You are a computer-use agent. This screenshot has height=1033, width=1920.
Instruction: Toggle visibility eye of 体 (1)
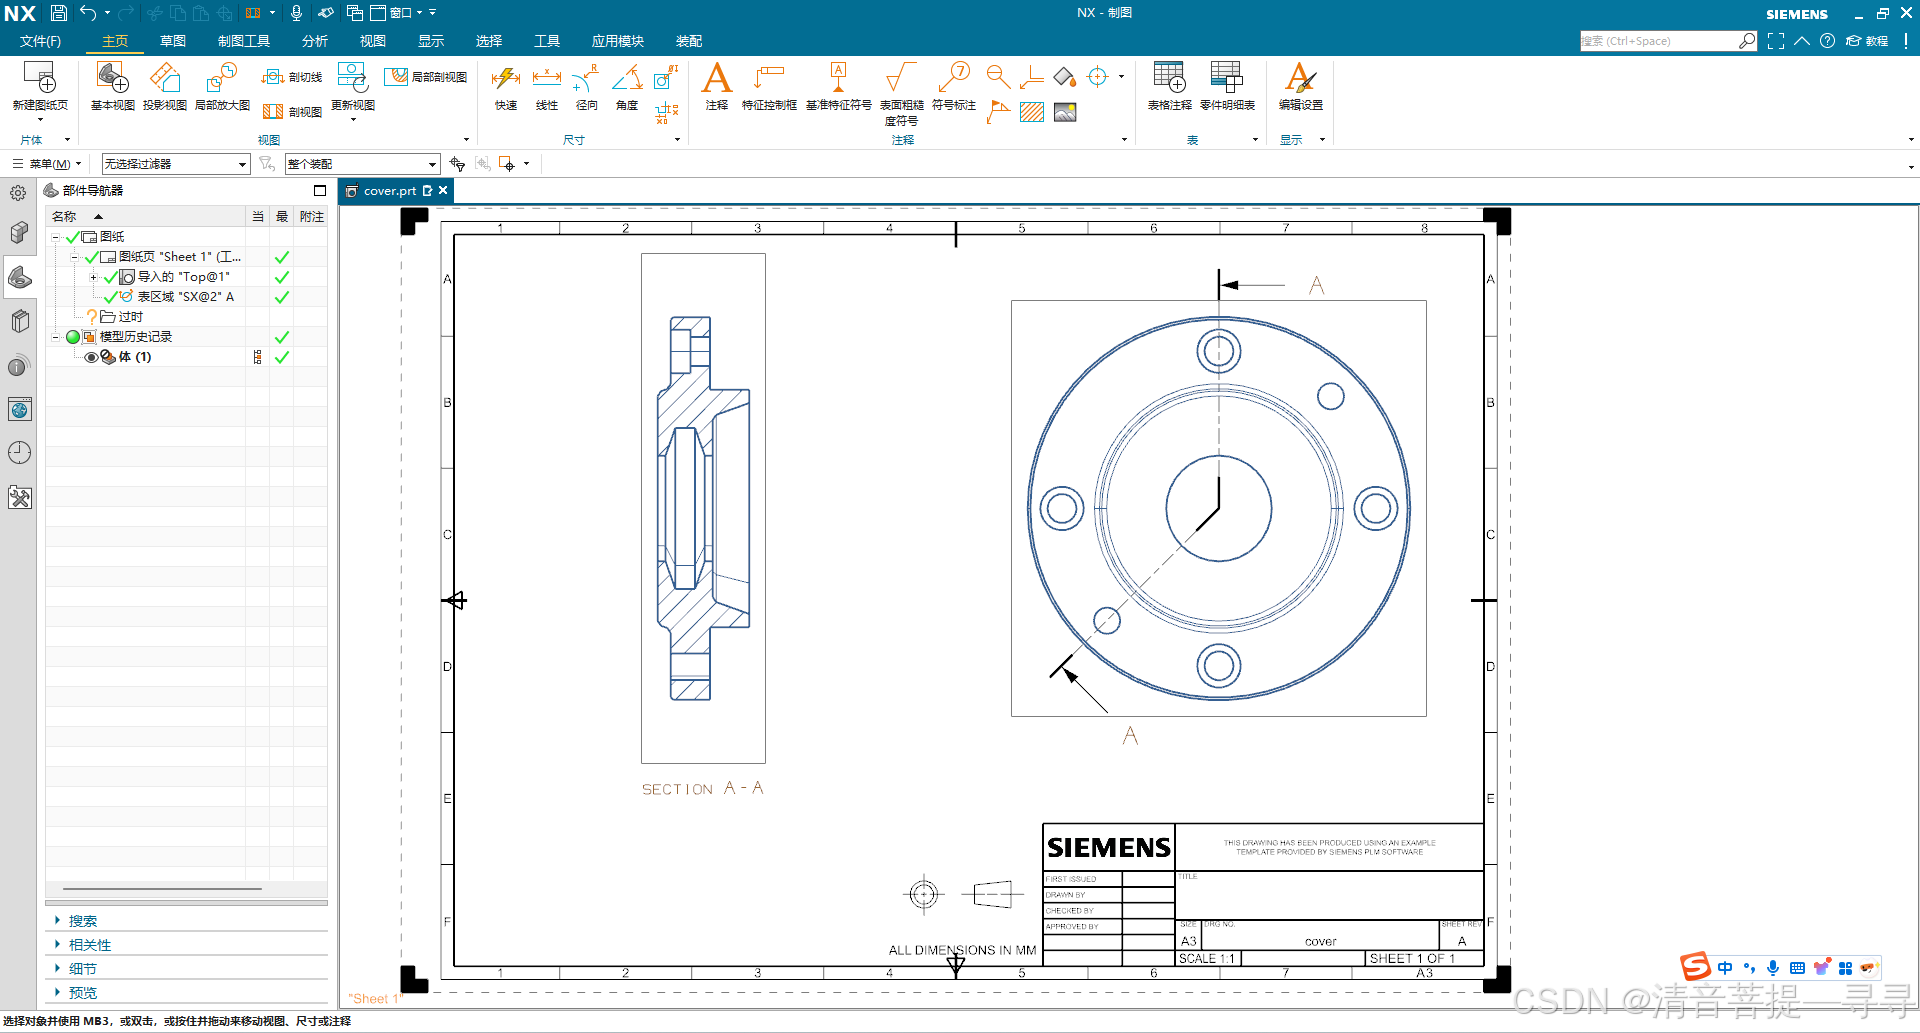91,357
